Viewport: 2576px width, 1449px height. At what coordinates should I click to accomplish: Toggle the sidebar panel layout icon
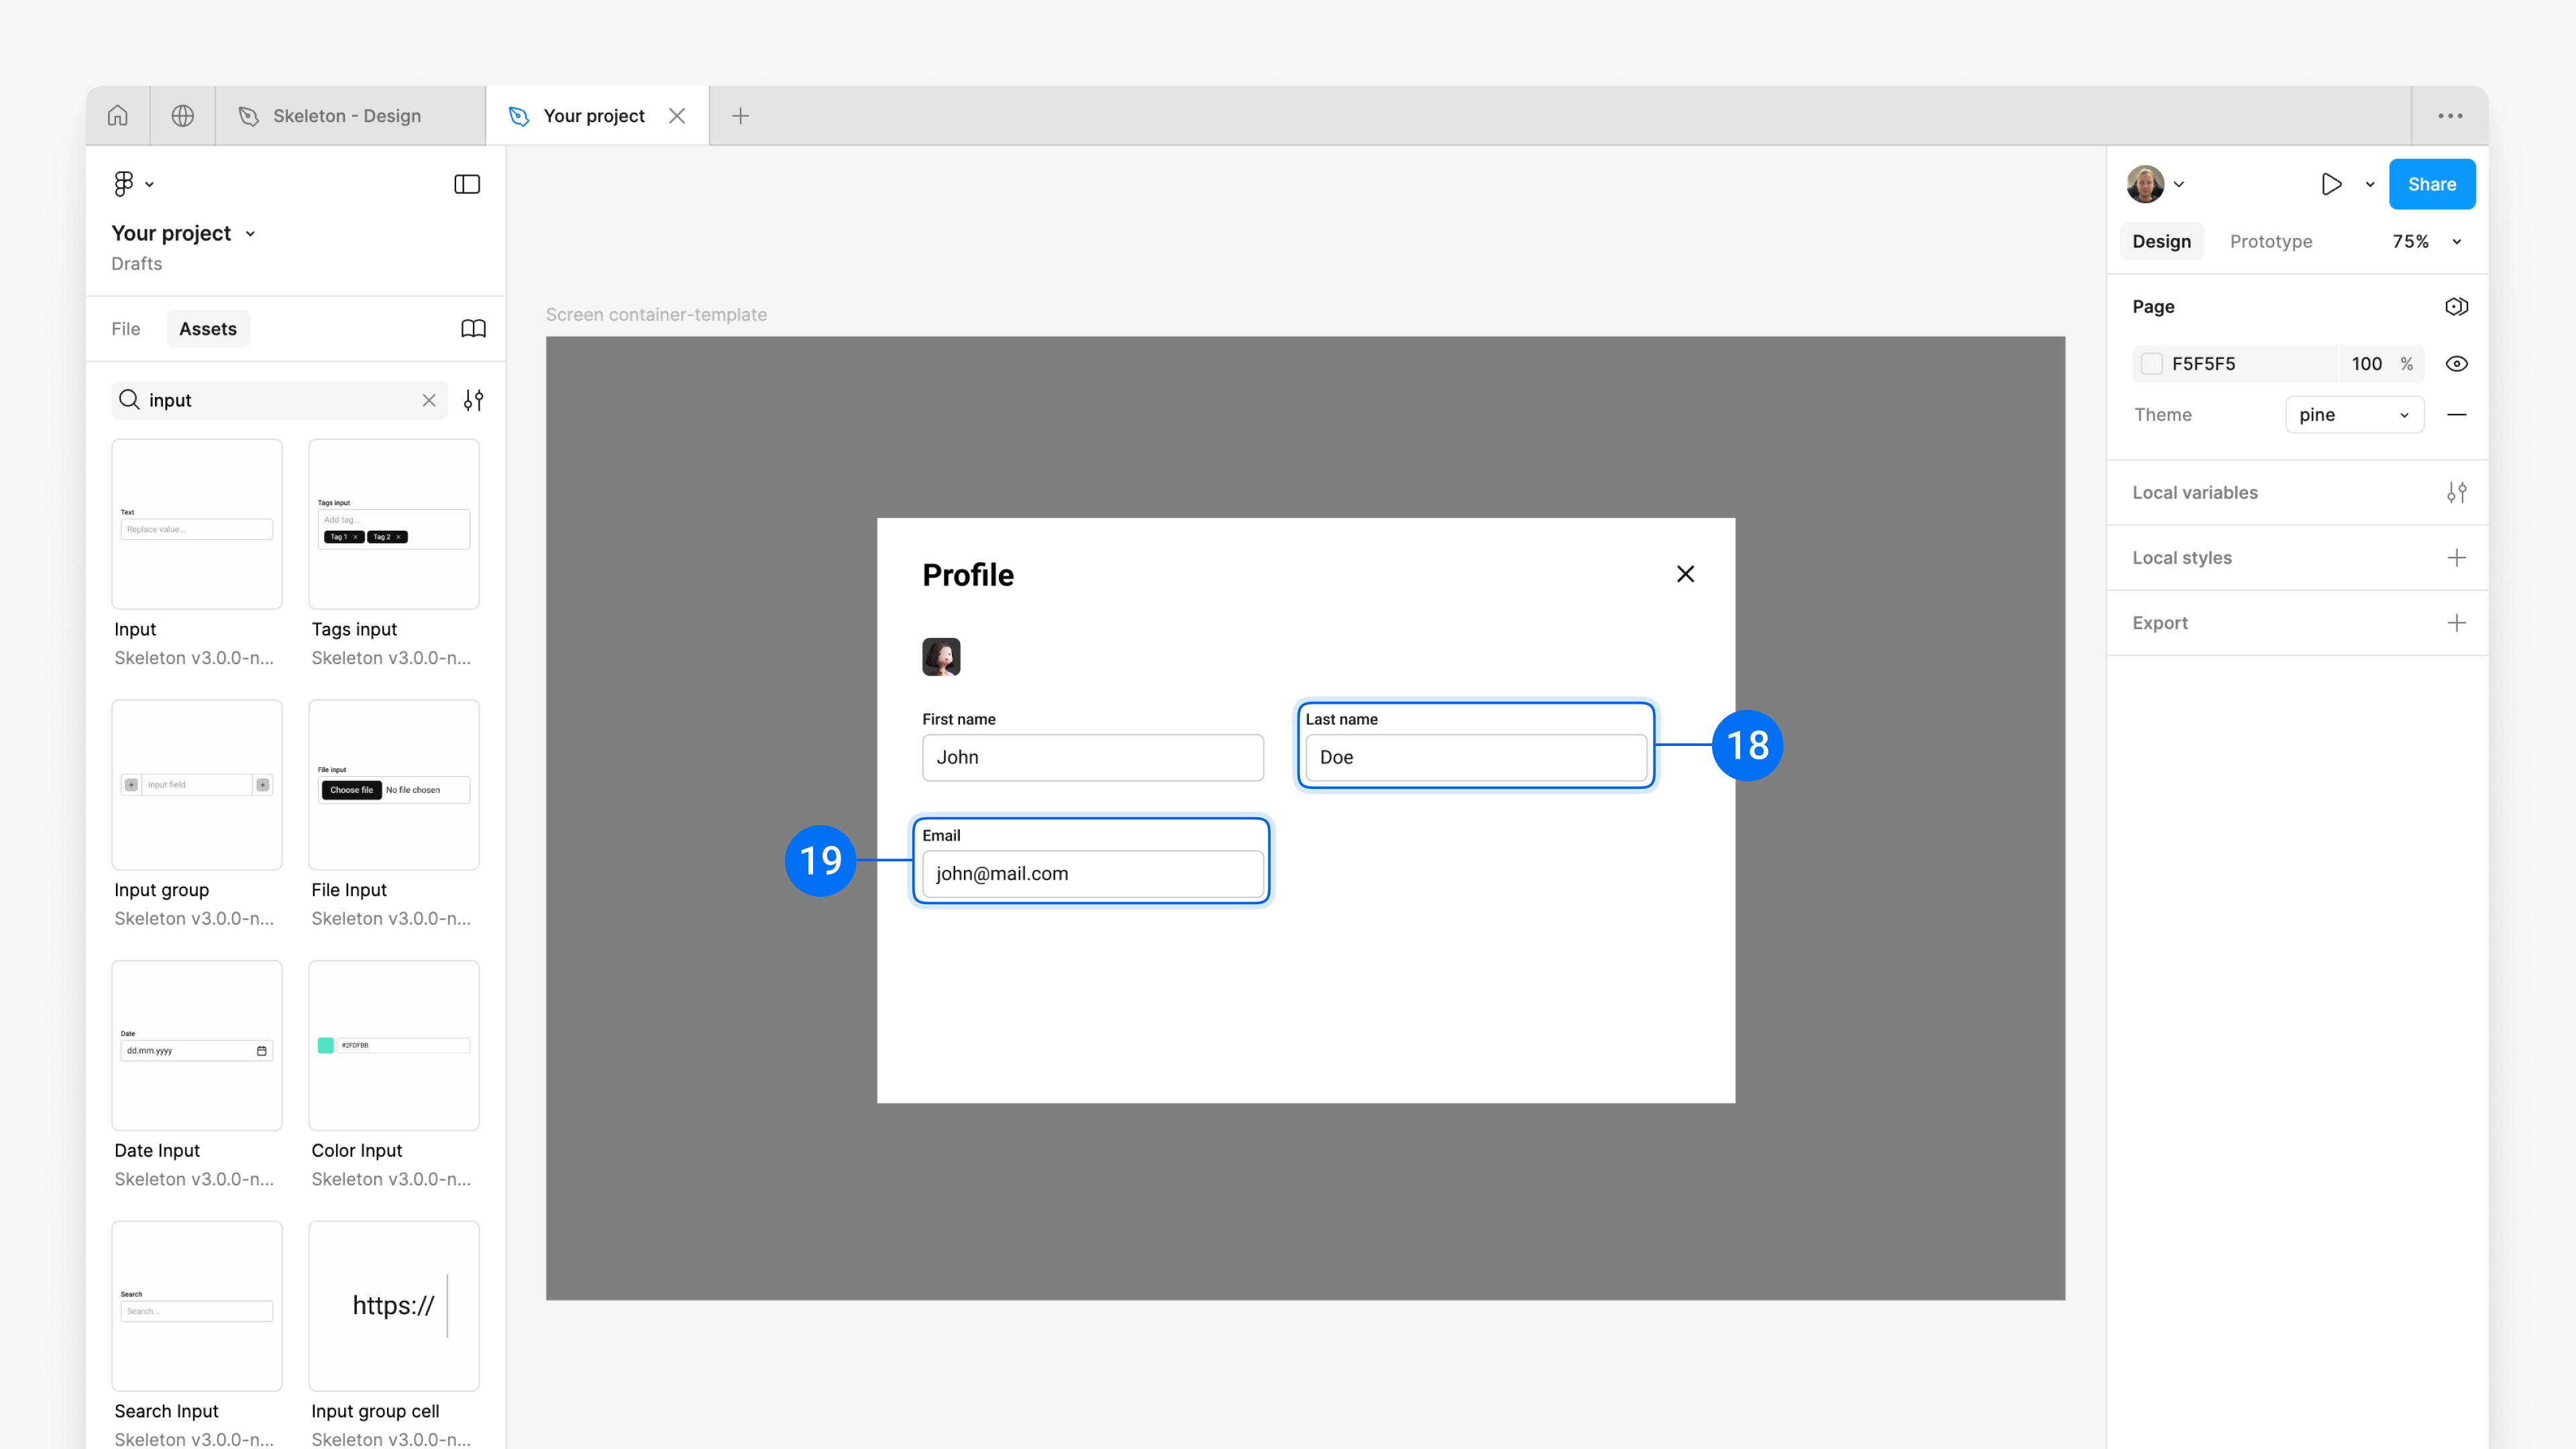pos(467,184)
